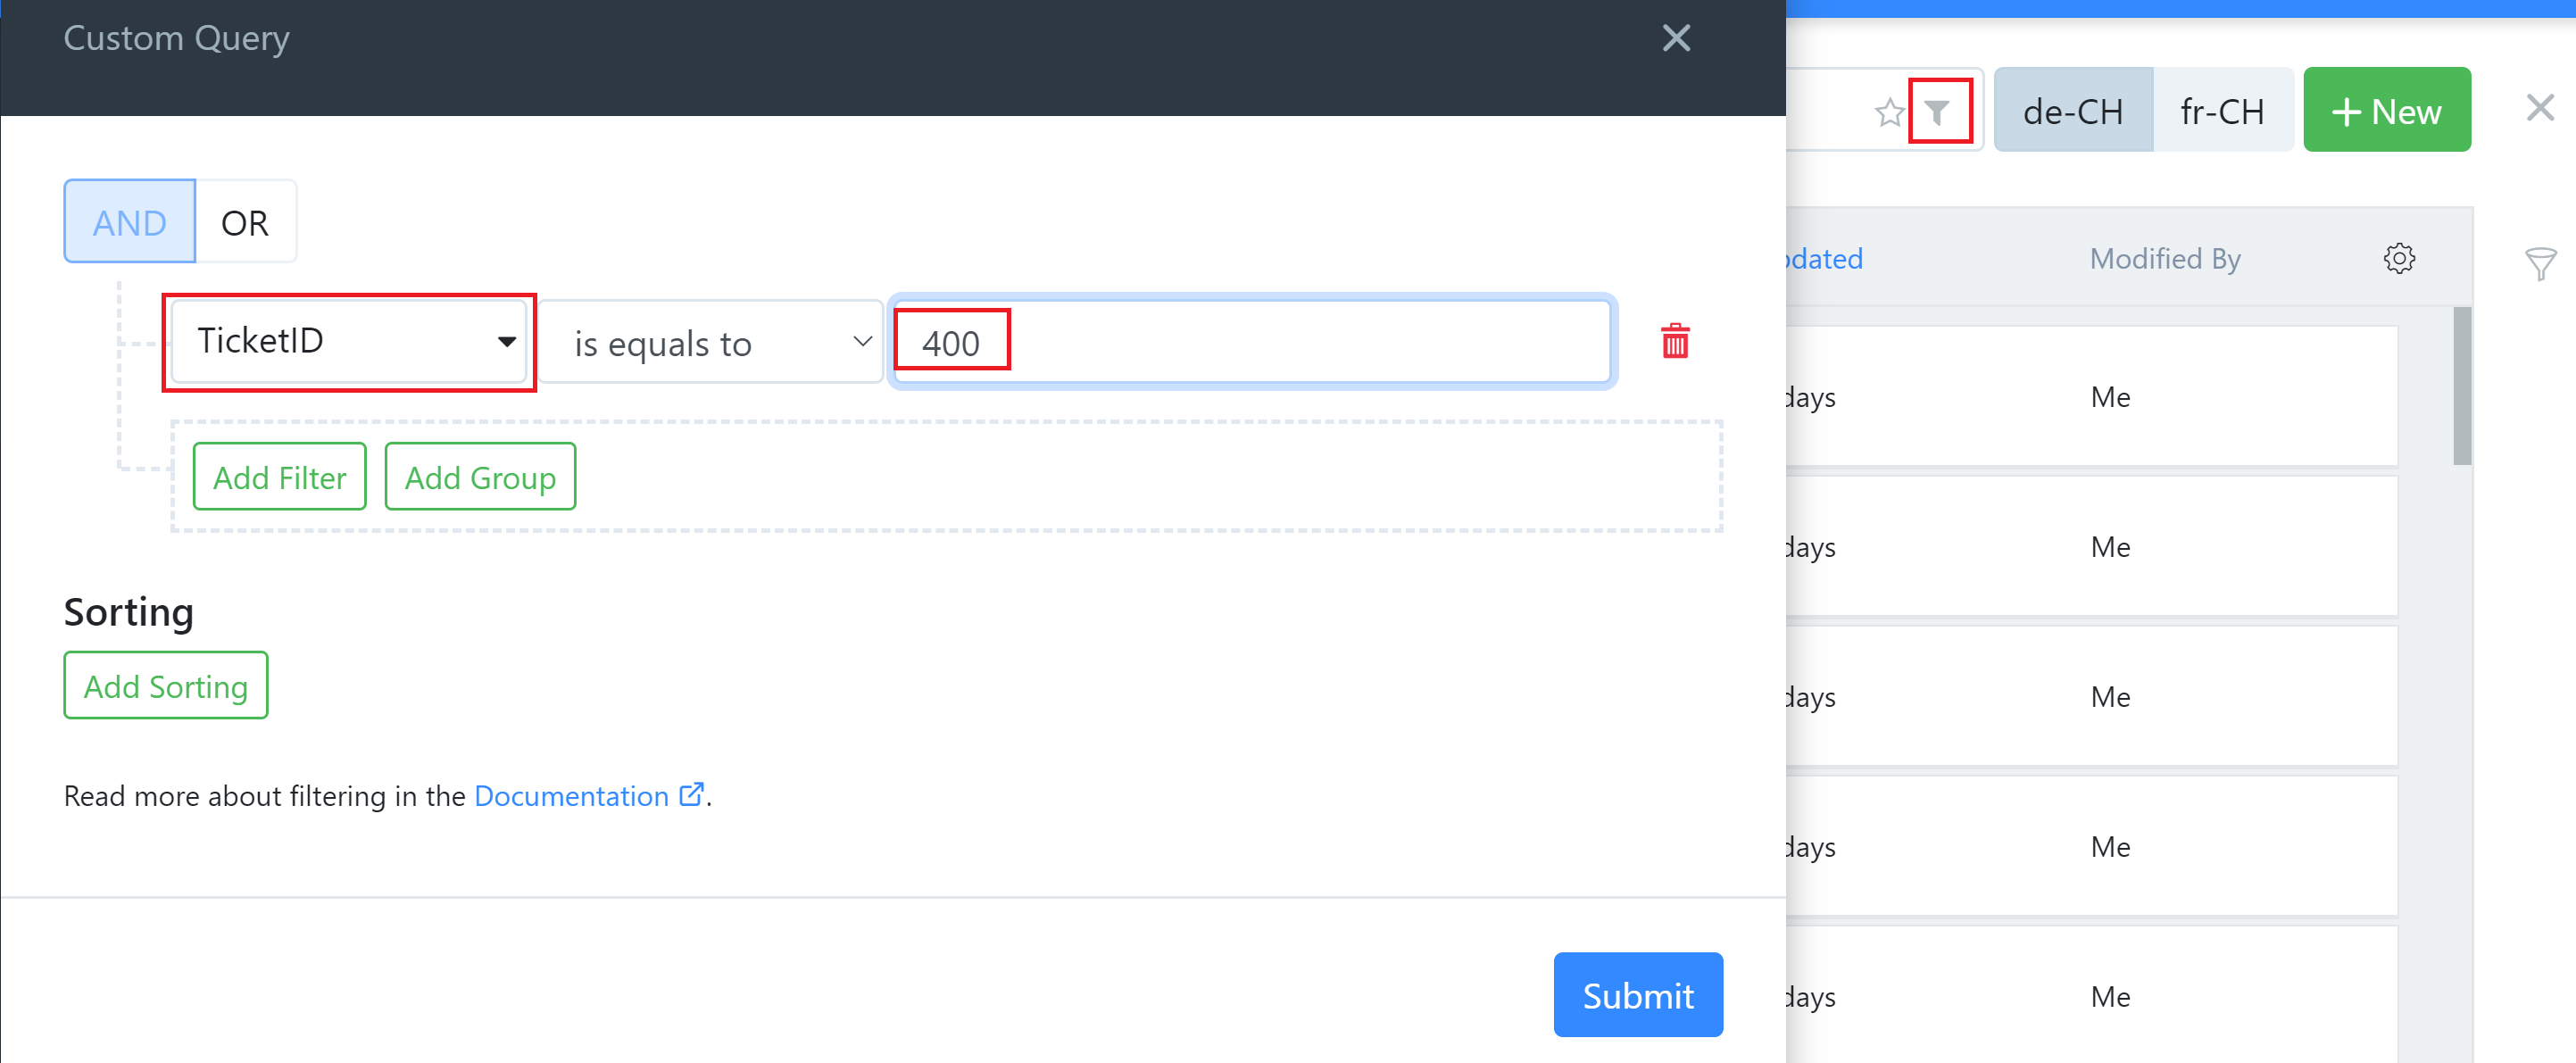Viewport: 2576px width, 1063px height.
Task: Delete the TicketID filter with trash icon
Action: click(1675, 341)
